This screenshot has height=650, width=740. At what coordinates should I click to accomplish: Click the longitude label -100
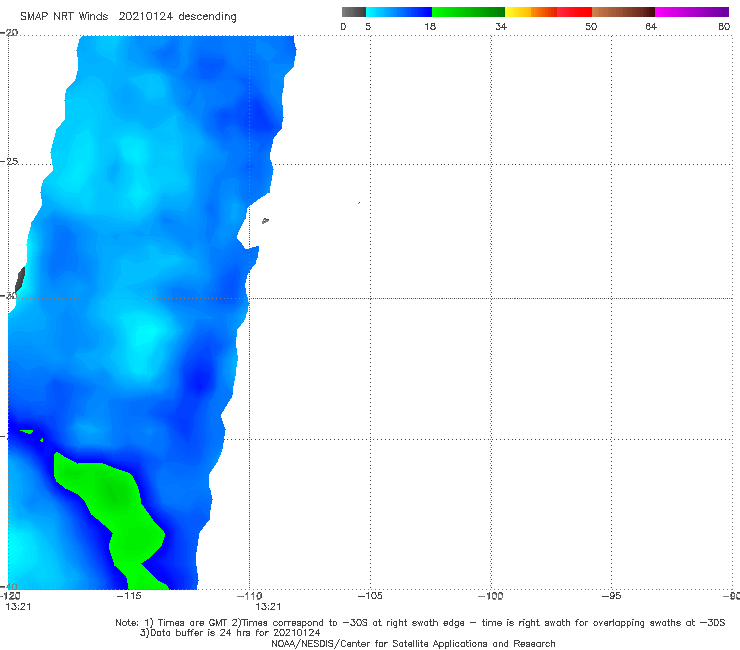pos(490,596)
